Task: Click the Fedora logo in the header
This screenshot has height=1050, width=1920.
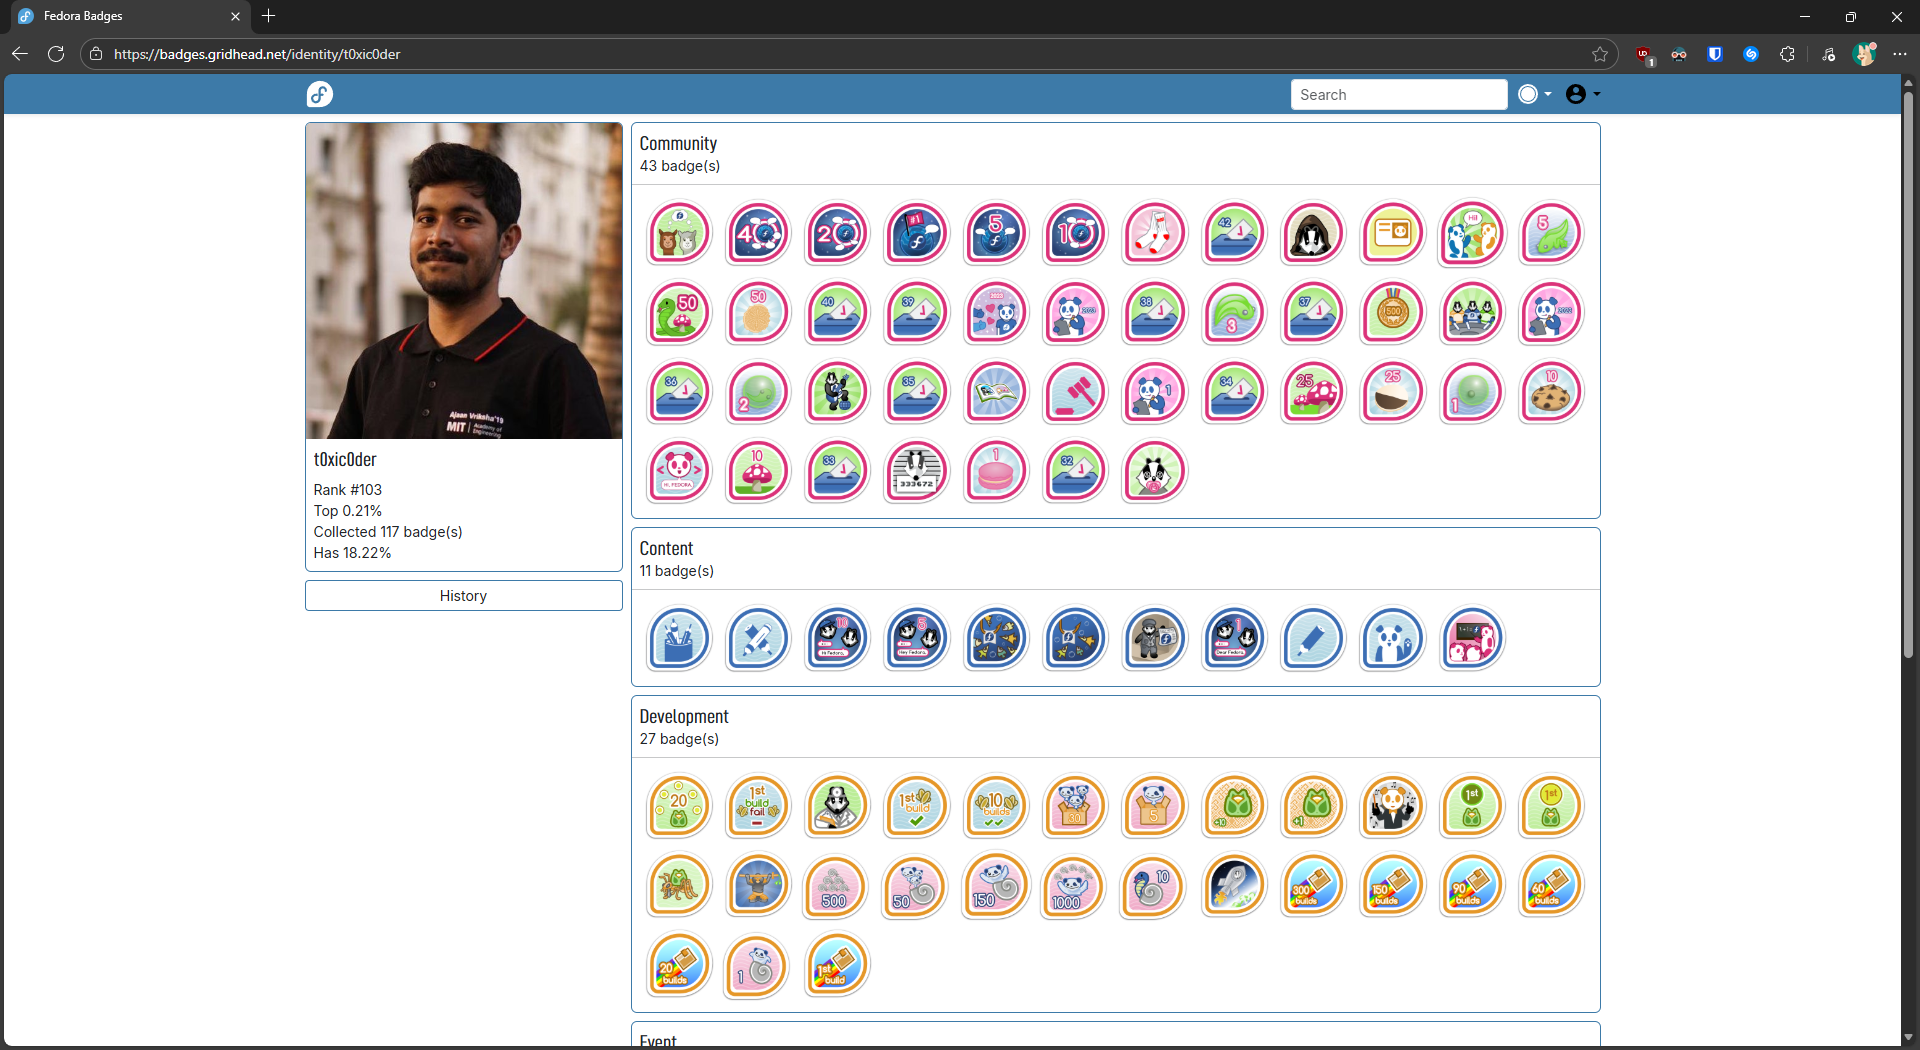Action: point(319,94)
